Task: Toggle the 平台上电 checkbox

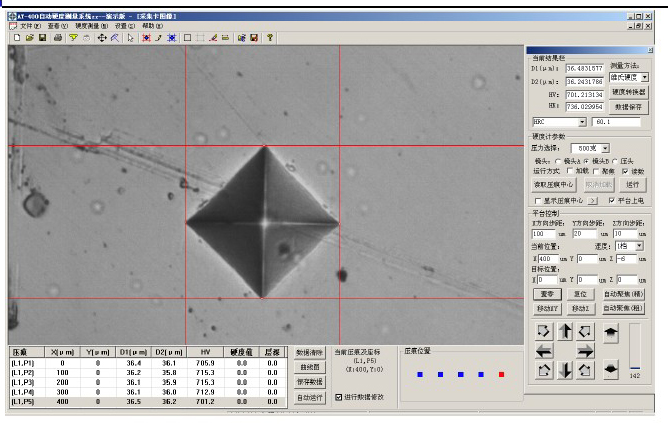Action: 610,200
